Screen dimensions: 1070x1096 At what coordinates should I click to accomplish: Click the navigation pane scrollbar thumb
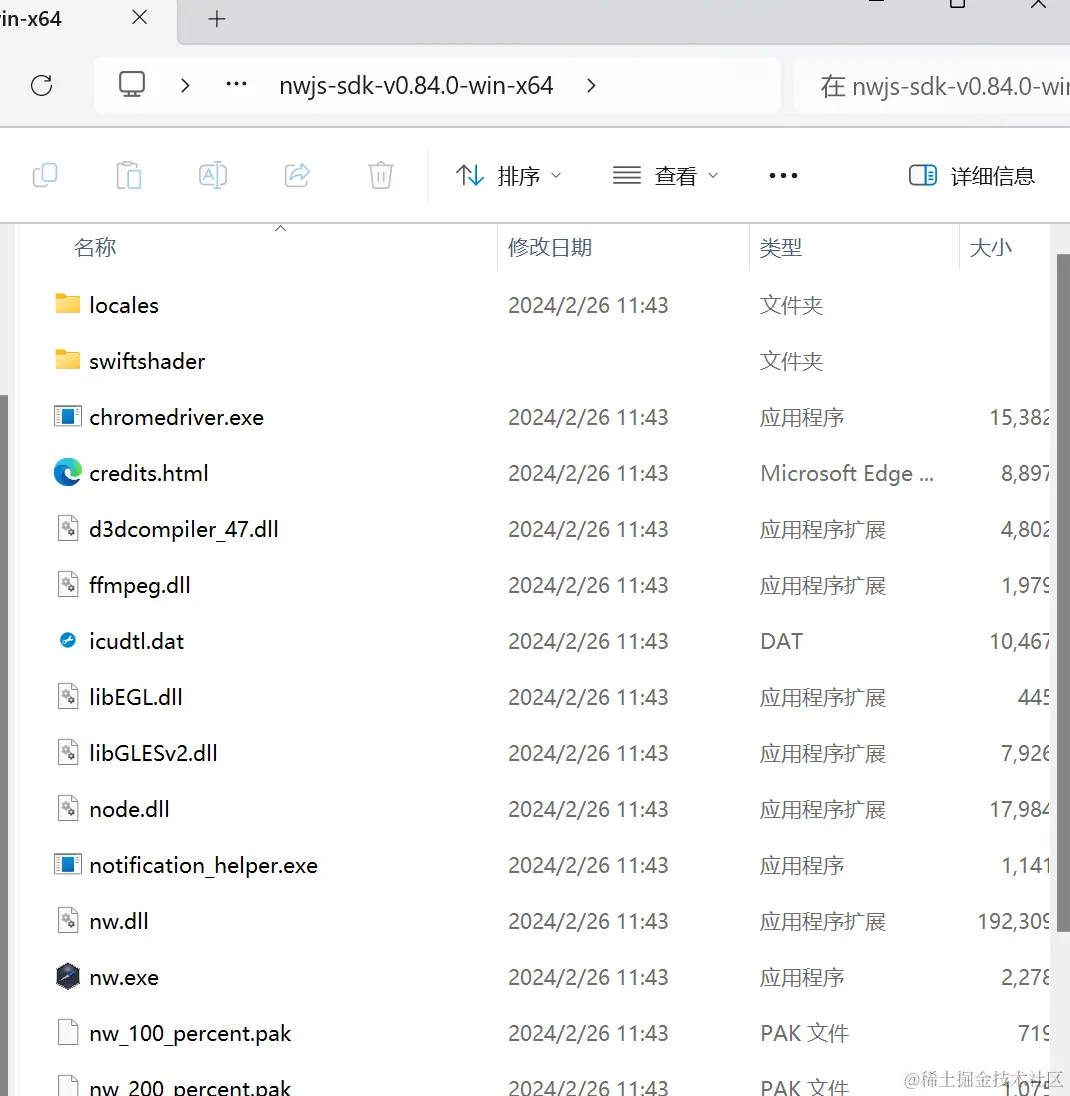pos(3,745)
